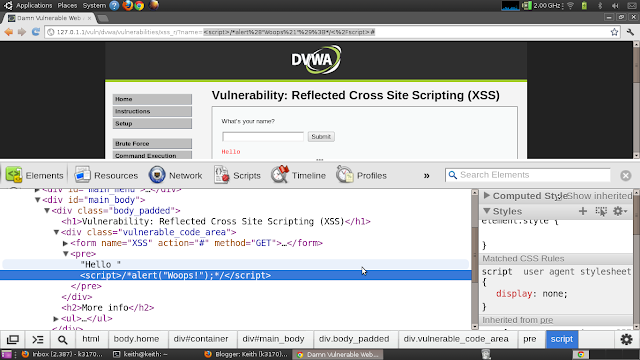Click the browser address bar
This screenshot has height=360, width=640.
pyautogui.click(x=331, y=32)
